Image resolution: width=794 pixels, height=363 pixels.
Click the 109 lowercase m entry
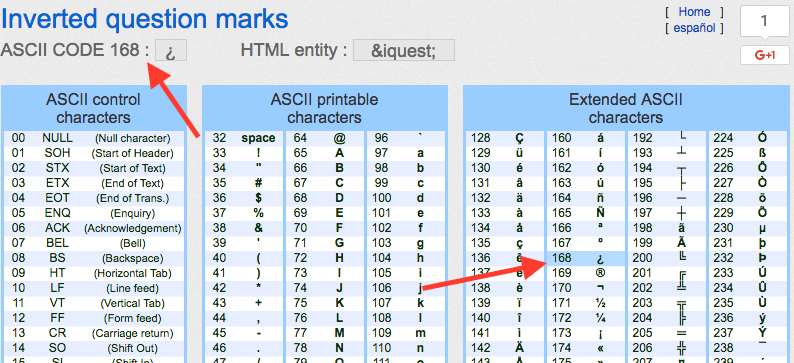(x=406, y=334)
